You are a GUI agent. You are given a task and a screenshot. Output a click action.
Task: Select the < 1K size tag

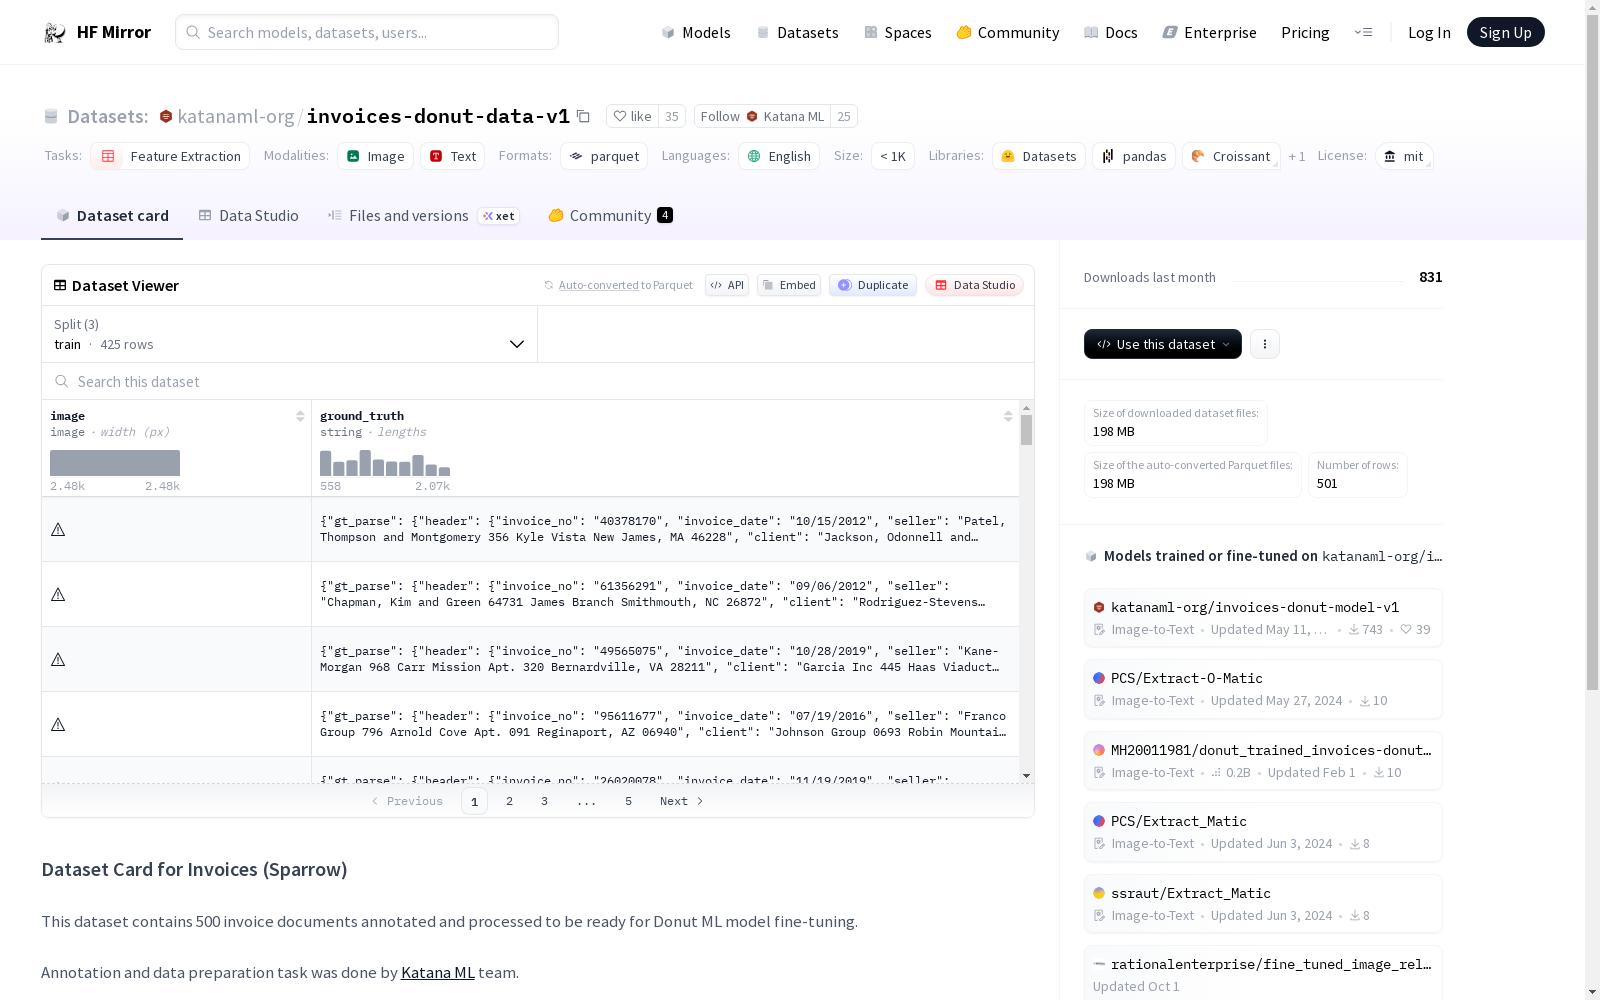tap(893, 156)
